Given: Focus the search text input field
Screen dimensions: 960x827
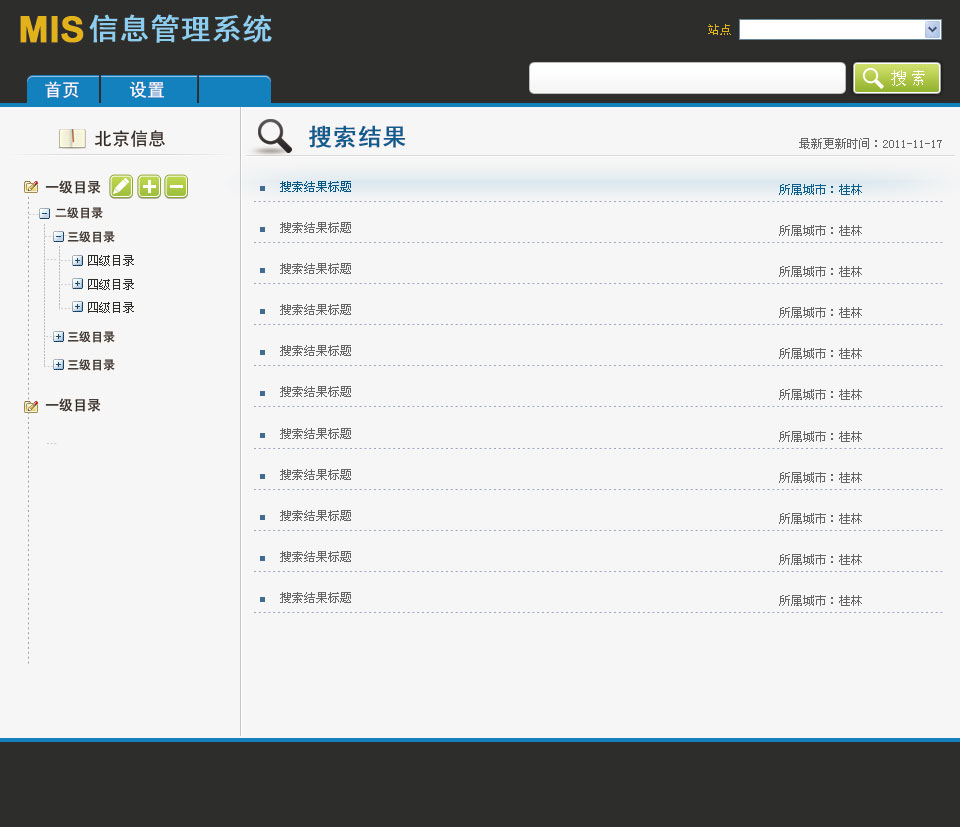Looking at the screenshot, I should tap(687, 78).
